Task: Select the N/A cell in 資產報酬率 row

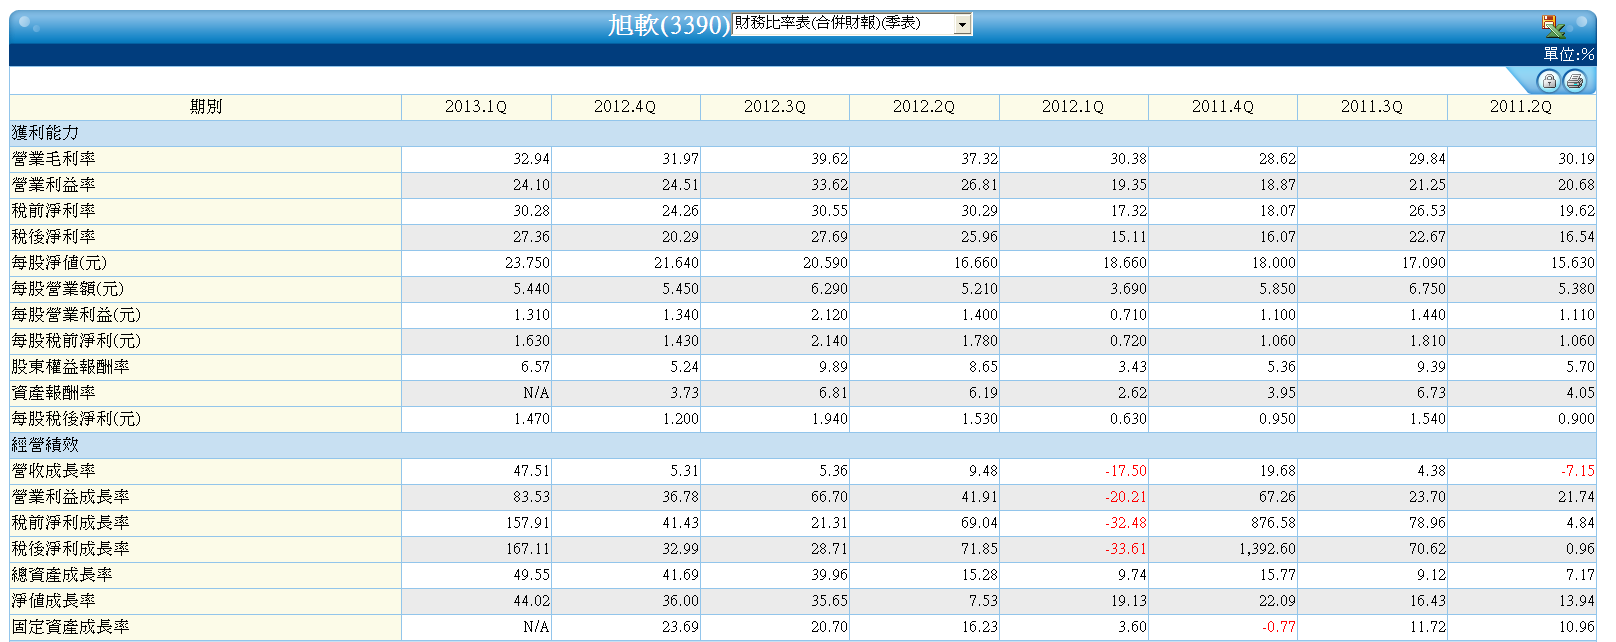Action: click(536, 393)
